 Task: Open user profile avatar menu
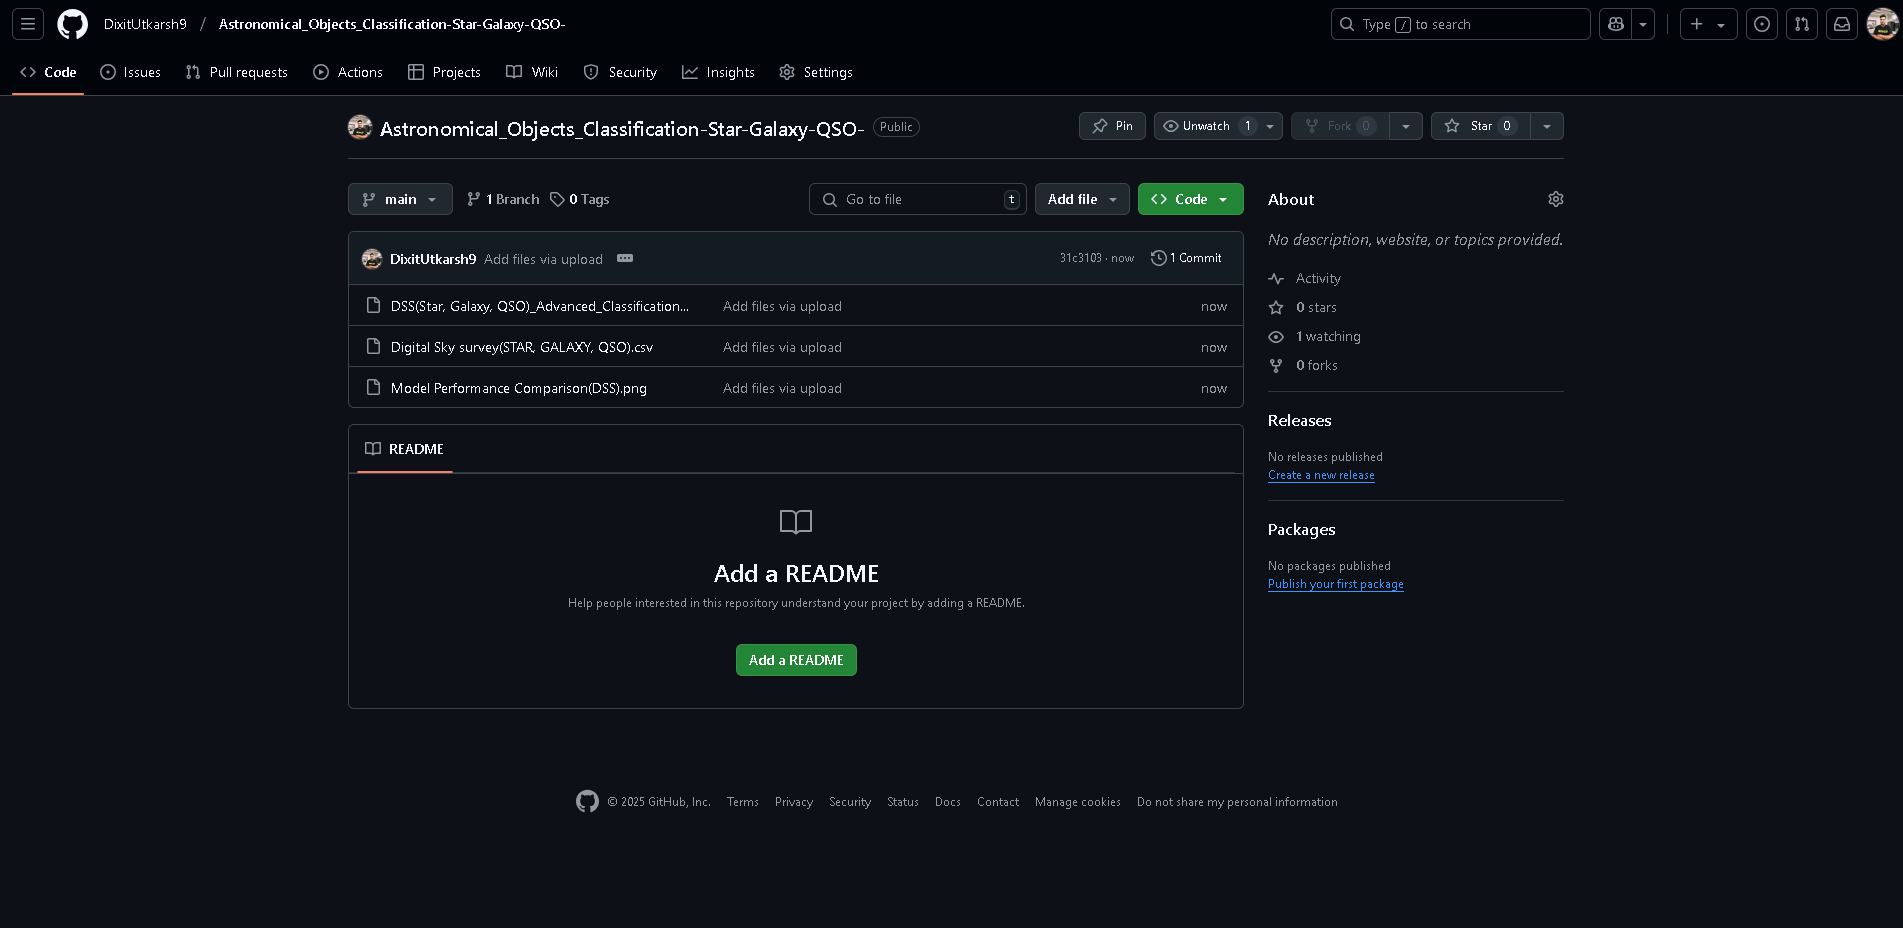(1882, 24)
